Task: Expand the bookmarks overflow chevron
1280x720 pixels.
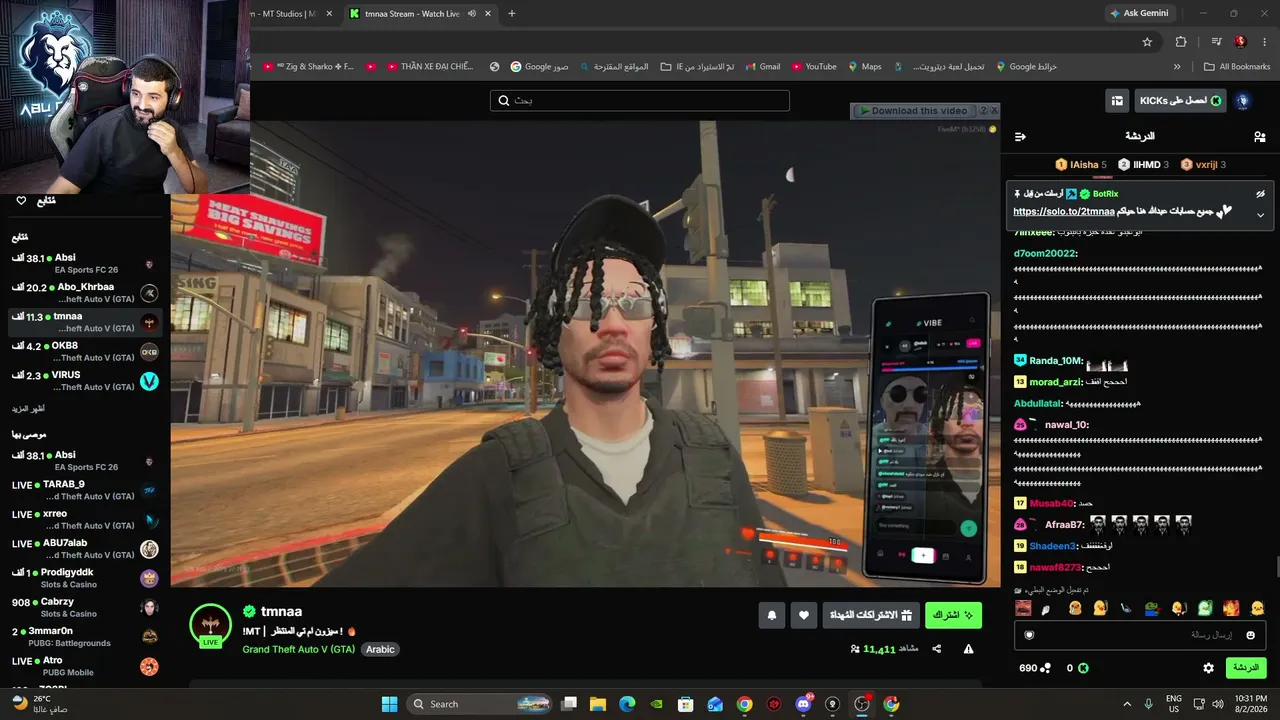Action: [x=1177, y=67]
